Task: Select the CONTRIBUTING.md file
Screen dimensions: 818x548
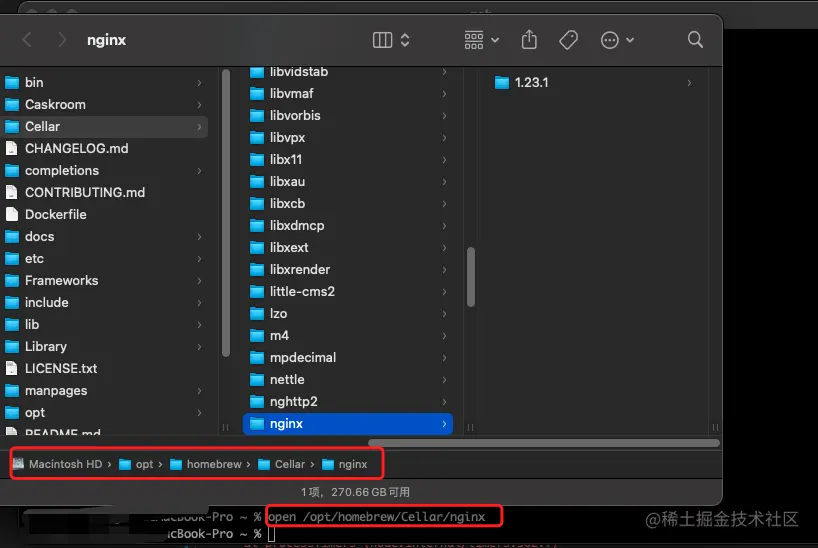Action: tap(104, 193)
